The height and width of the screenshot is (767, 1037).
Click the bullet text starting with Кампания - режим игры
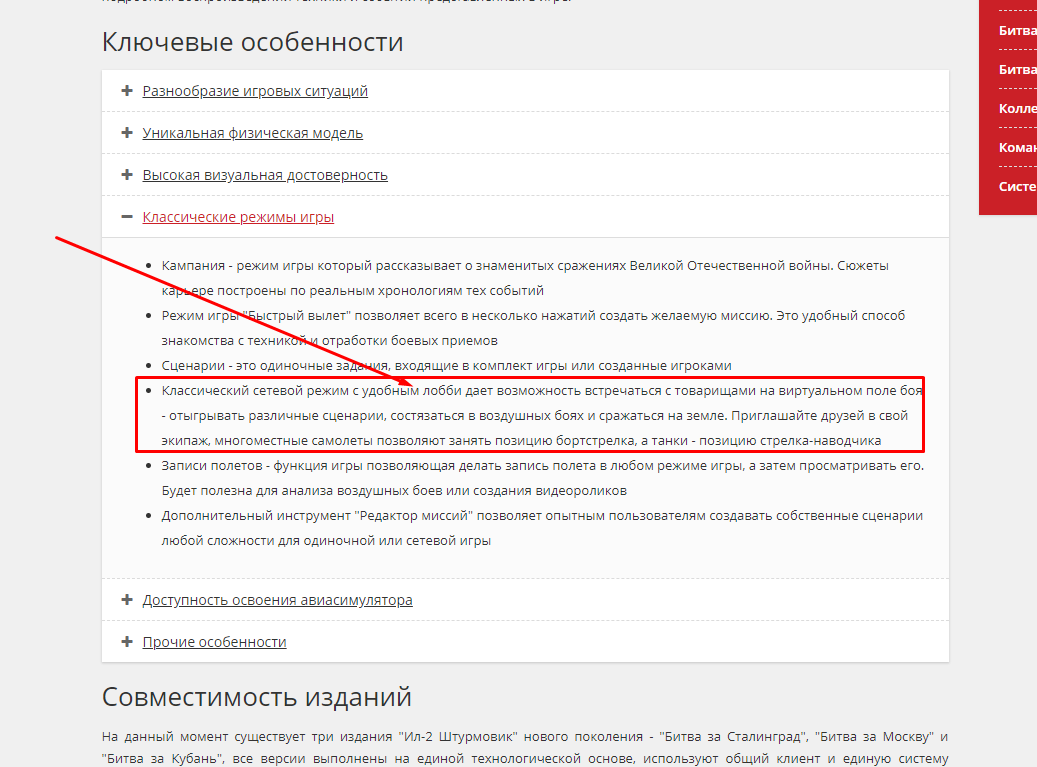click(x=525, y=278)
